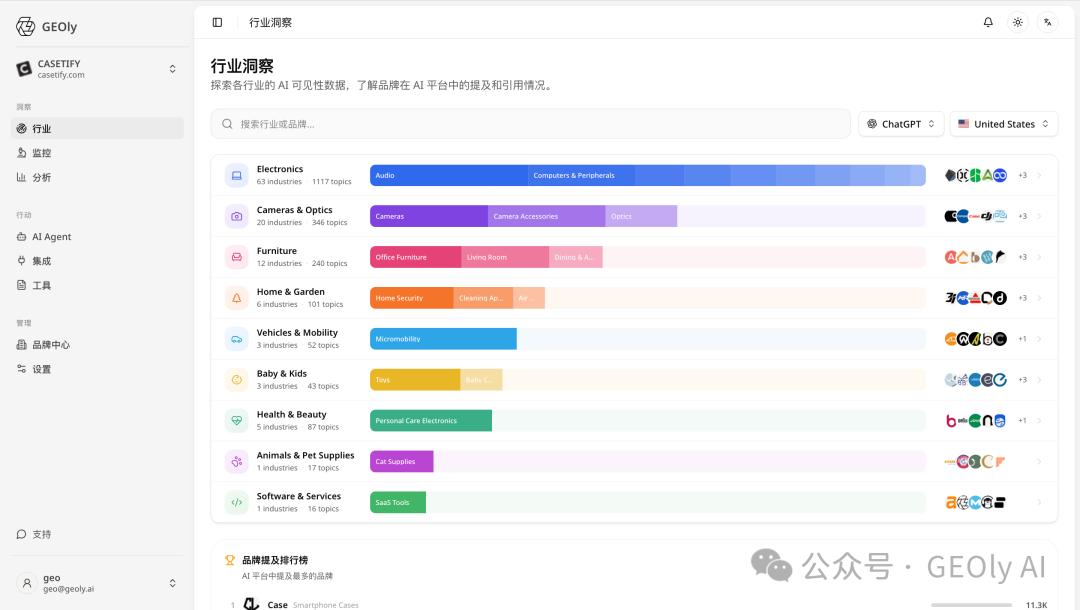
Task: Select the Audio bar segment
Action: pyautogui.click(x=449, y=176)
